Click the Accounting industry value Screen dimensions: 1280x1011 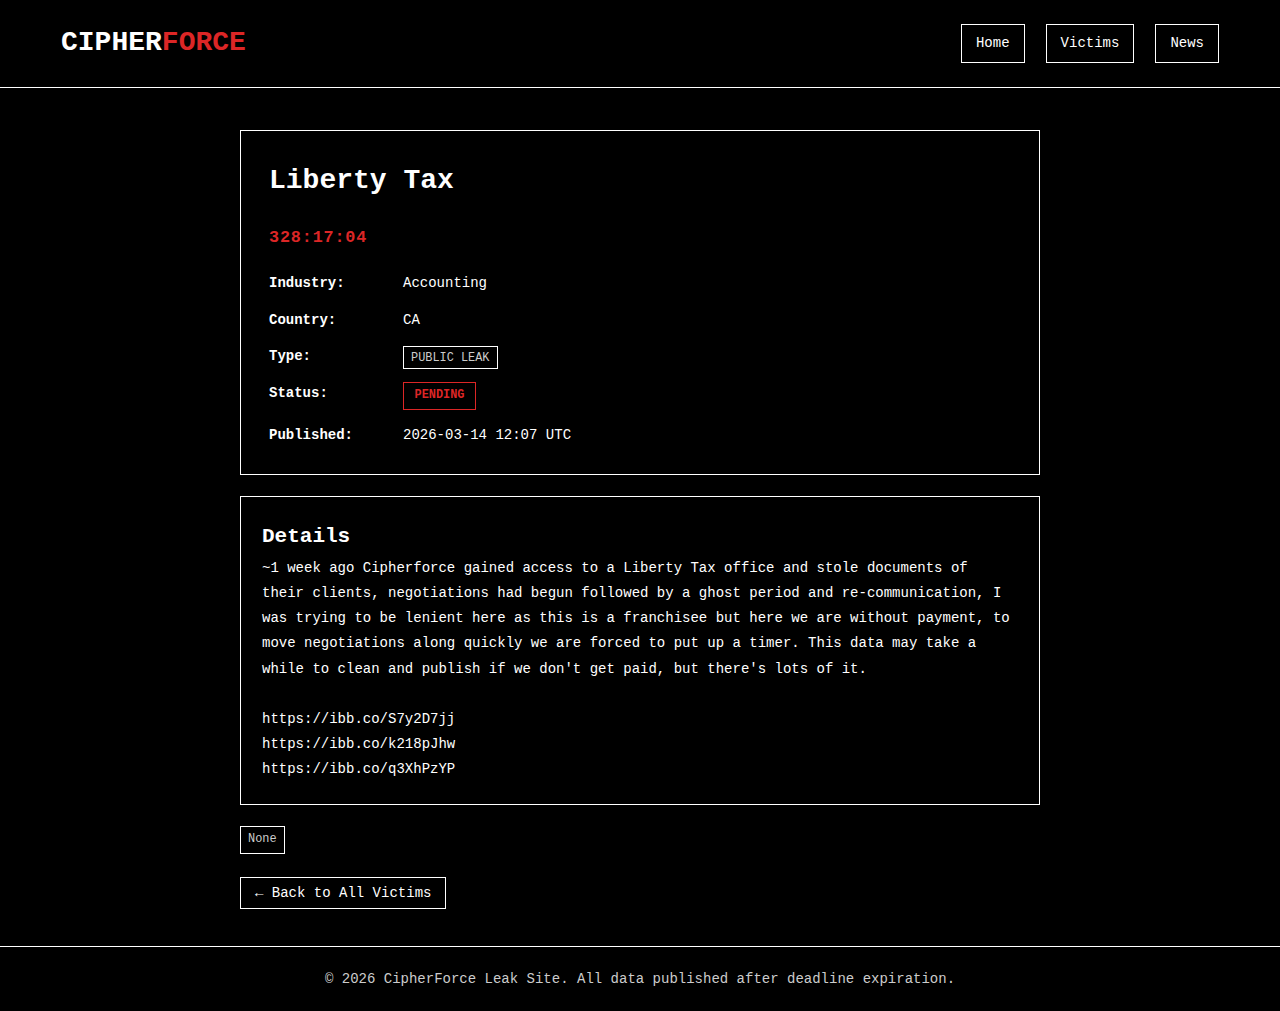(444, 283)
